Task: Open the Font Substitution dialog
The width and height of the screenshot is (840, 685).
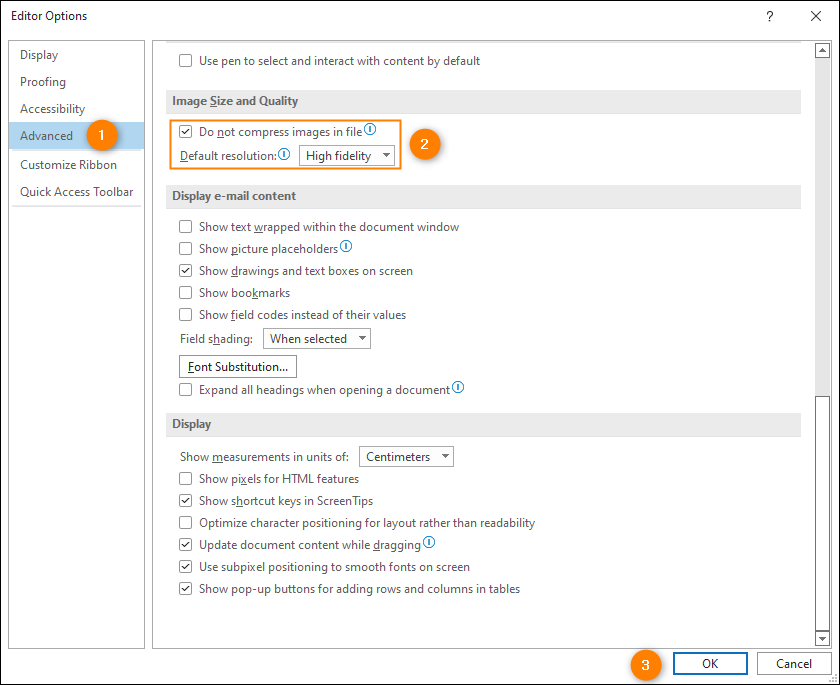Action: (237, 366)
